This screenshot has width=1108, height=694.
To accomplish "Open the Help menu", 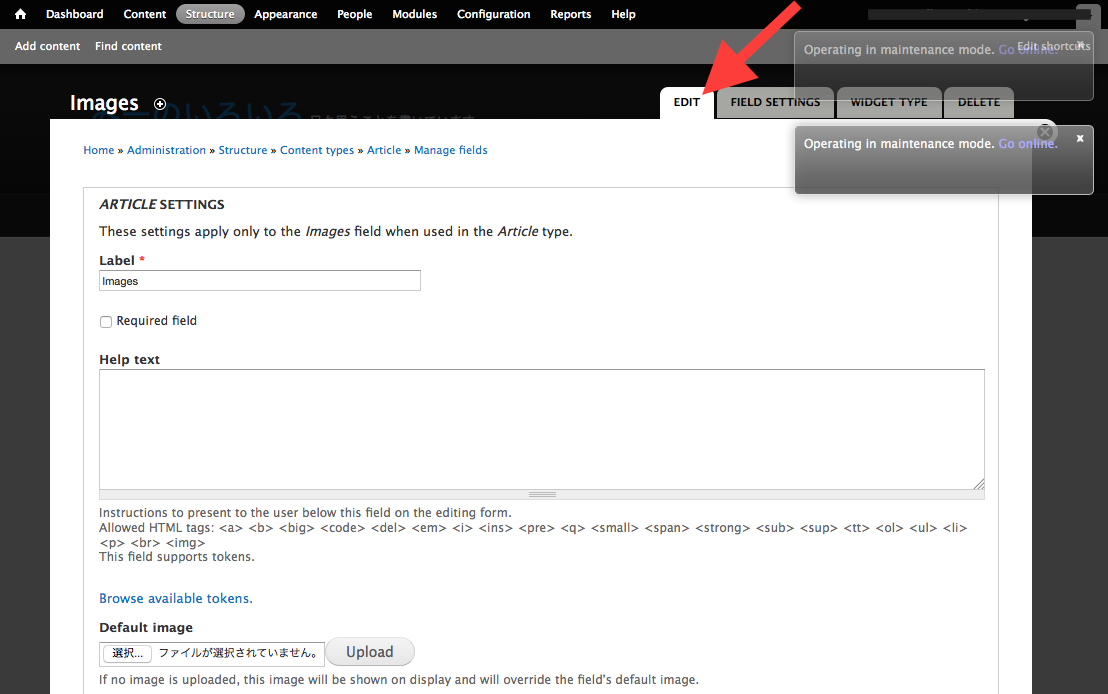I will coord(623,14).
